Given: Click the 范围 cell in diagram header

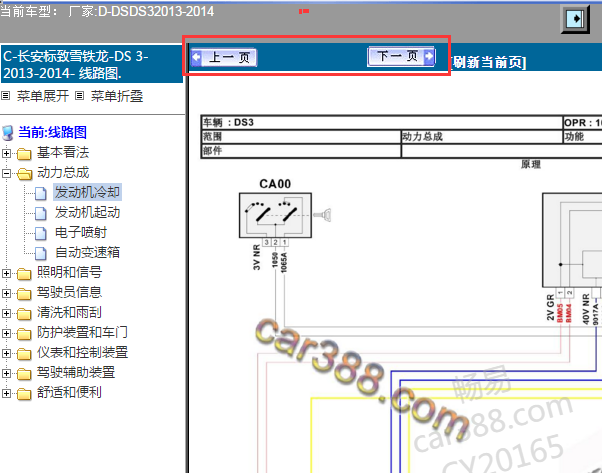Looking at the screenshot, I should coord(301,137).
